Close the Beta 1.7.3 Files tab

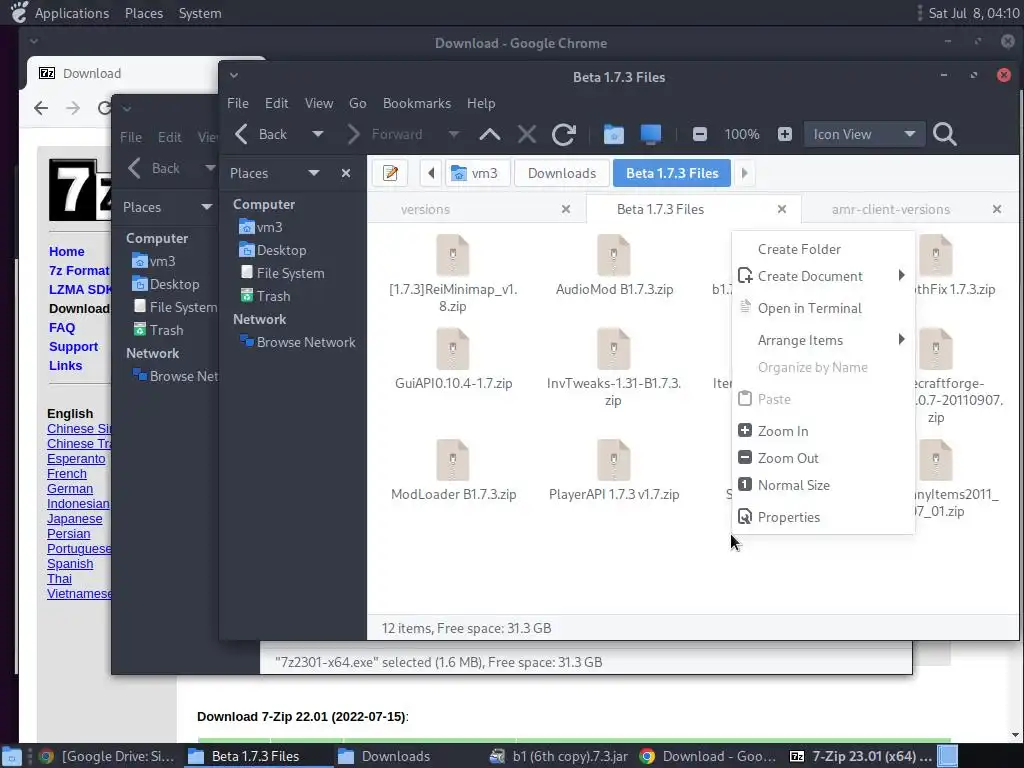point(782,209)
